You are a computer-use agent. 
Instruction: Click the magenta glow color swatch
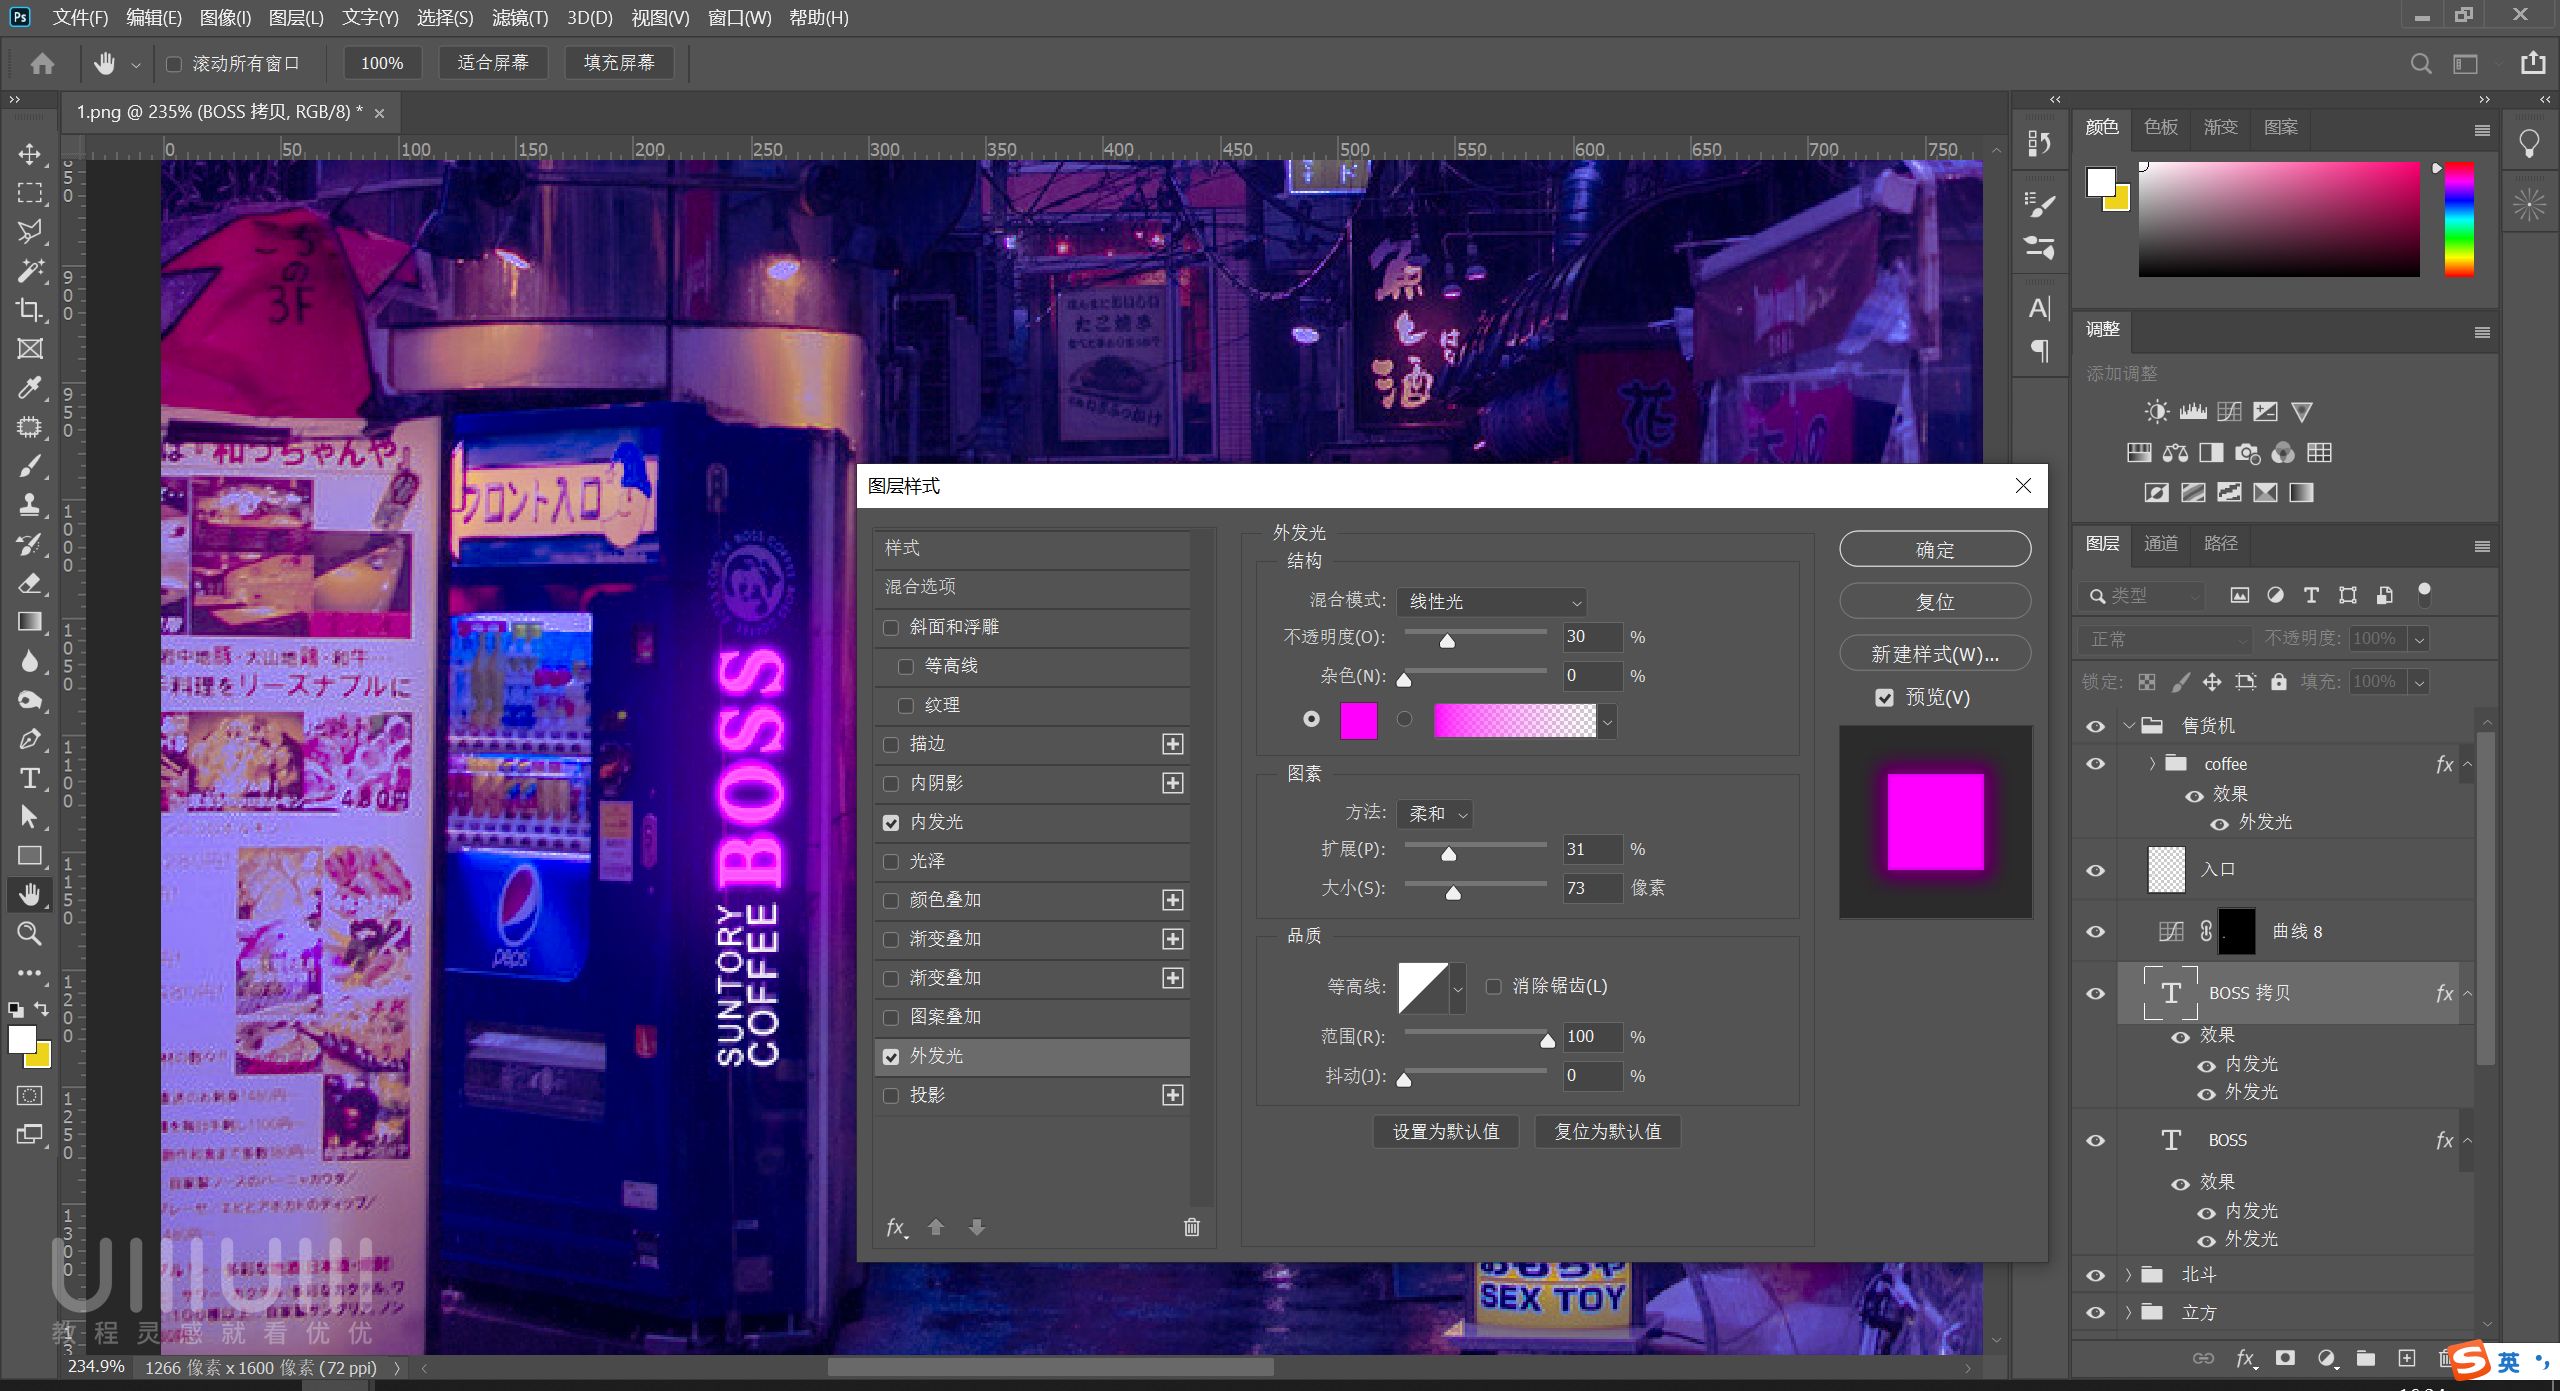pyautogui.click(x=1359, y=721)
